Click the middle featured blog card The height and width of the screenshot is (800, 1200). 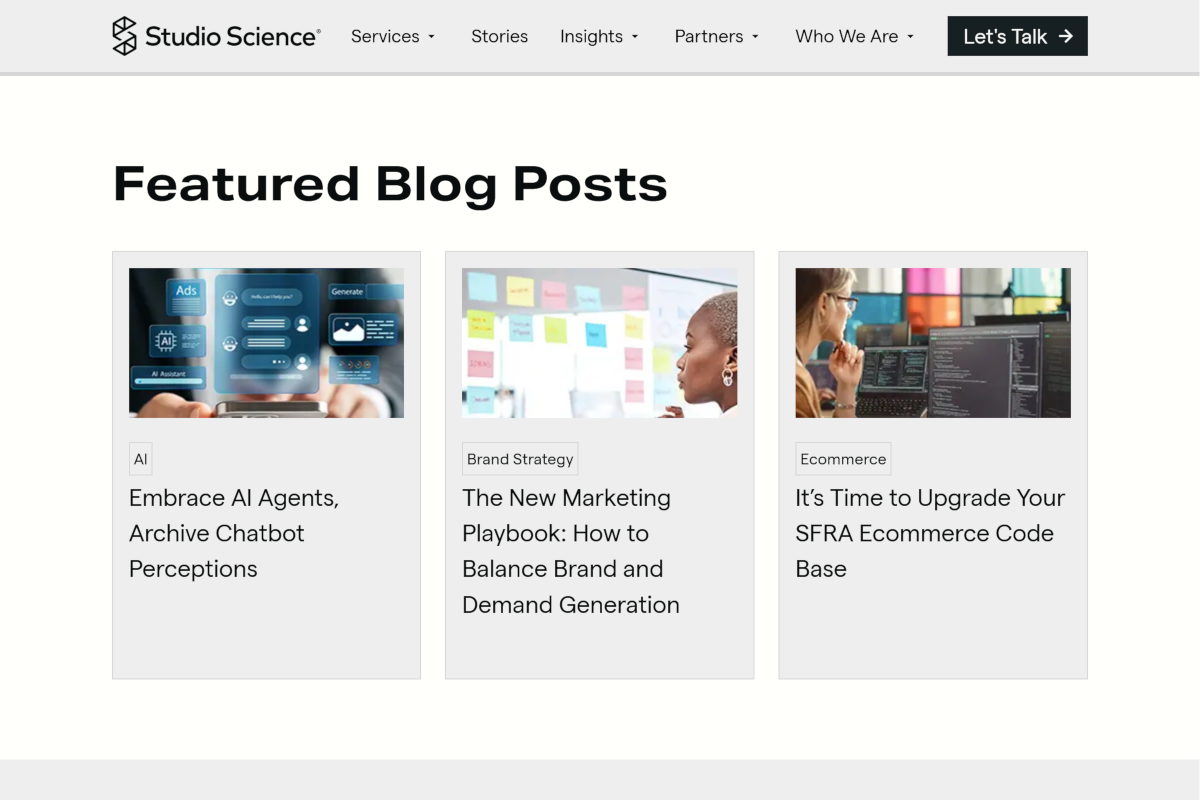599,464
